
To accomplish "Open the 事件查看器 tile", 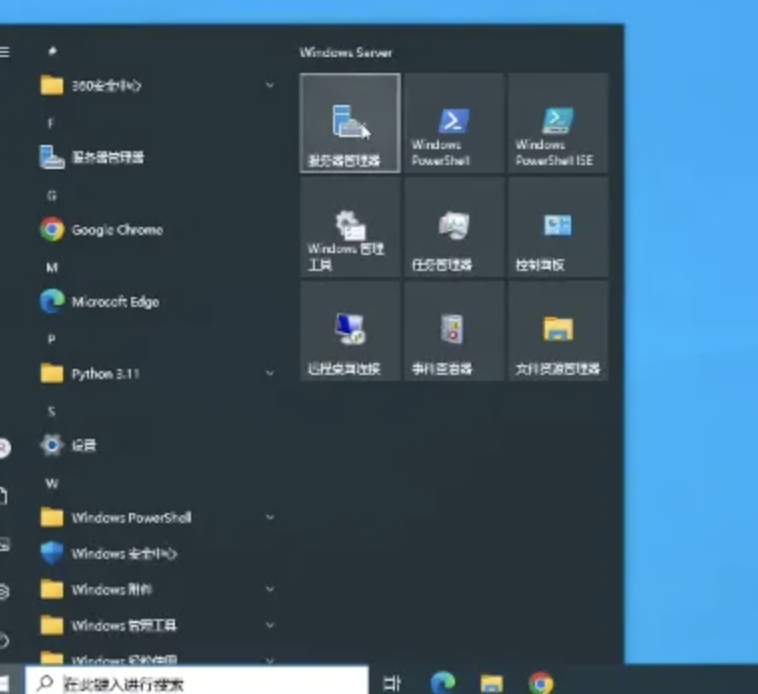I will [x=454, y=331].
